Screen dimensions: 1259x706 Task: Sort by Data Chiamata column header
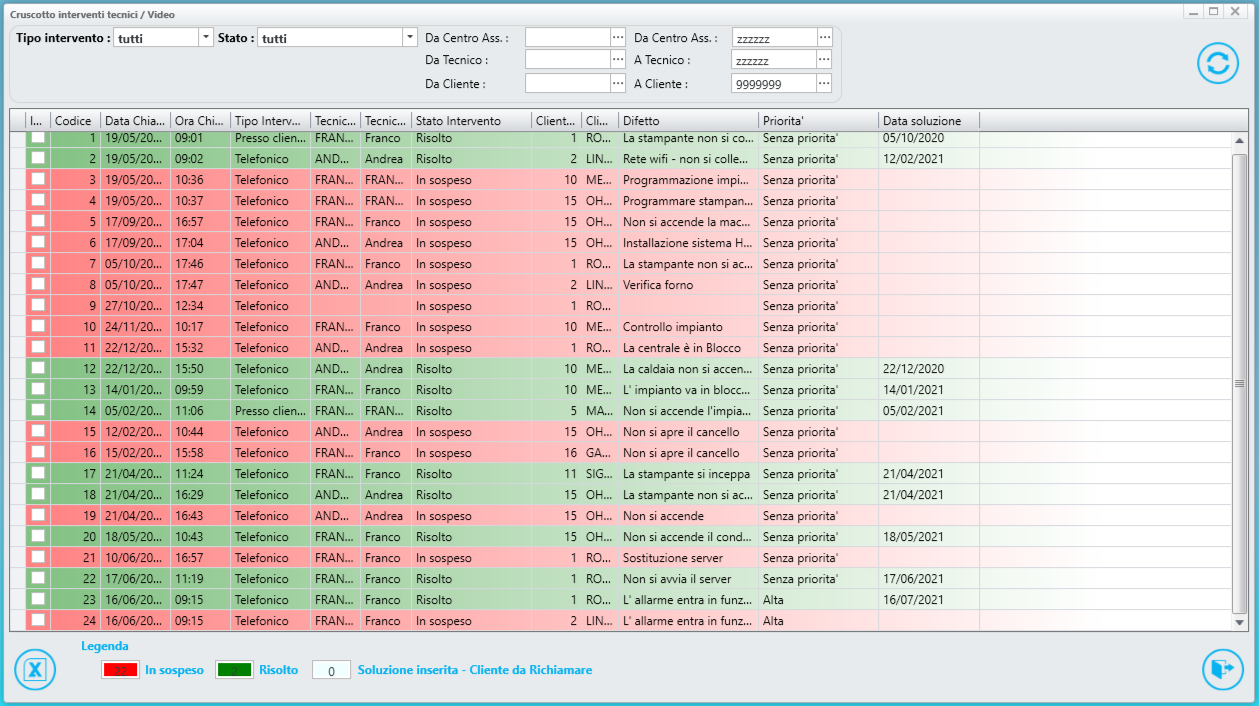click(x=135, y=120)
